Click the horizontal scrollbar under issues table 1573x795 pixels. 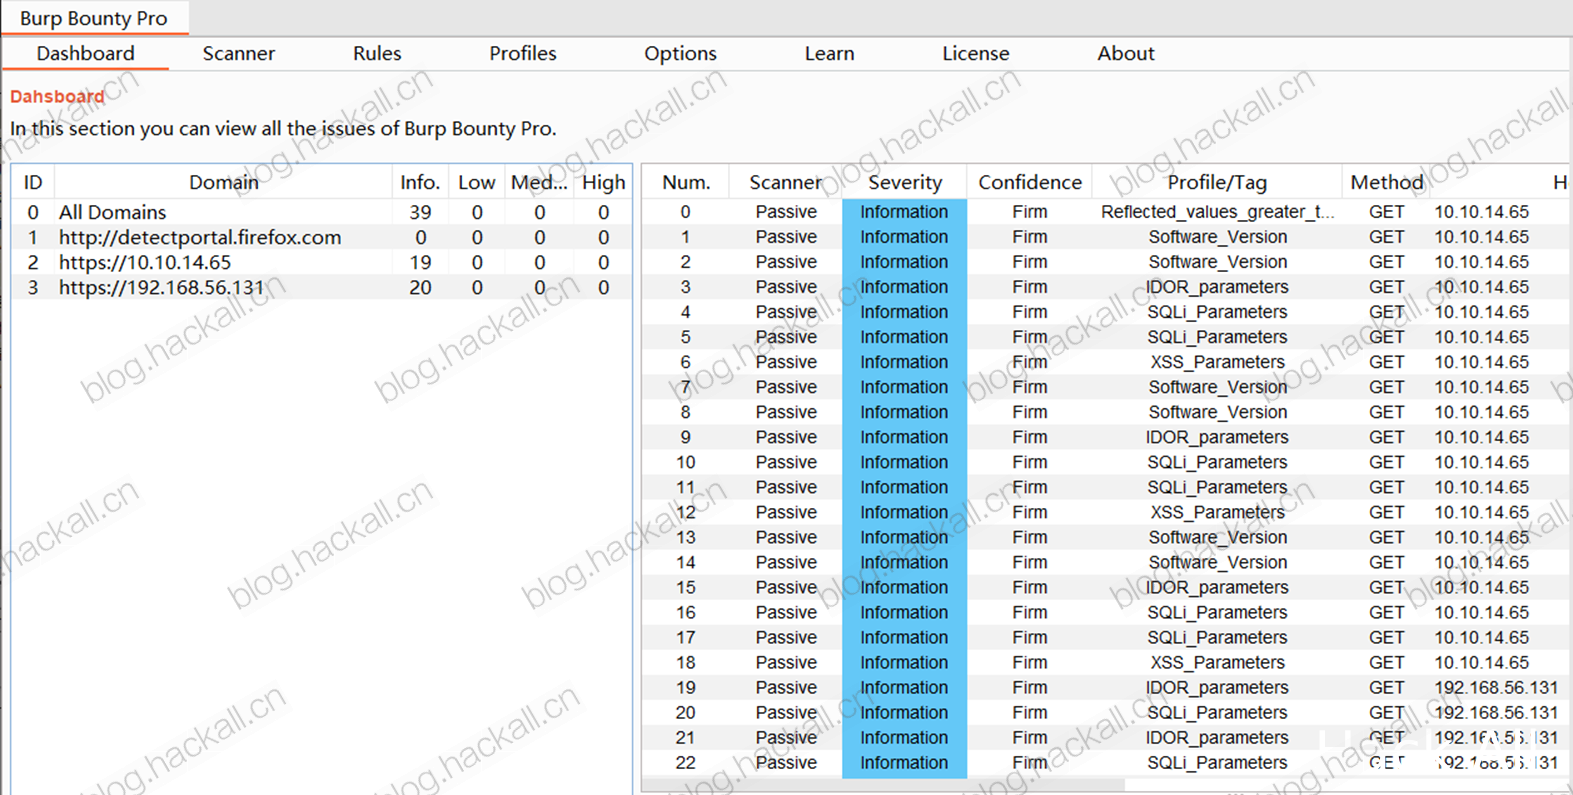click(x=1105, y=786)
